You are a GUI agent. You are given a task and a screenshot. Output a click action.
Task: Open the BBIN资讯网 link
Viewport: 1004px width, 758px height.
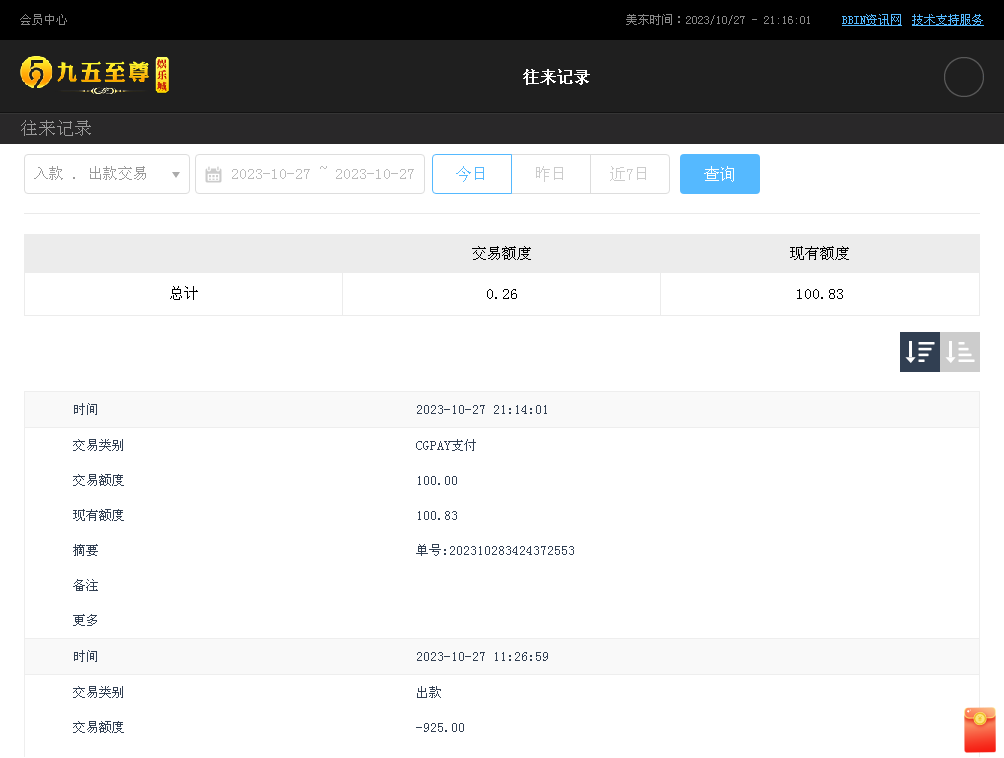871,20
